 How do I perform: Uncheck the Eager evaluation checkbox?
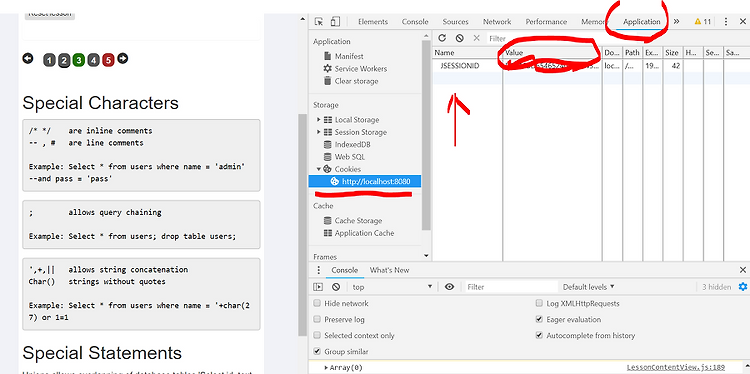tap(539, 319)
